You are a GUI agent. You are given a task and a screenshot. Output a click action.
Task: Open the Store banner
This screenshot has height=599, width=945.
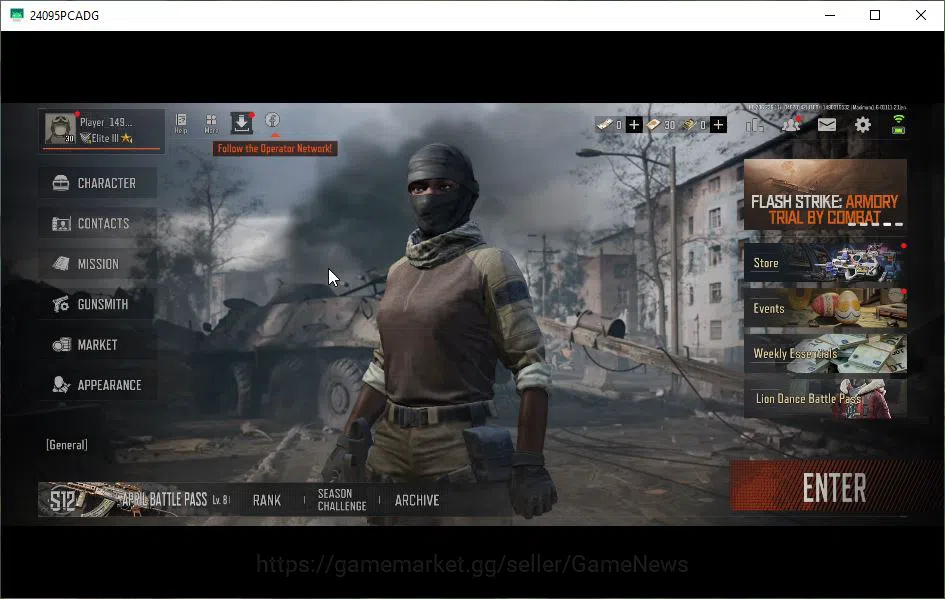(825, 263)
